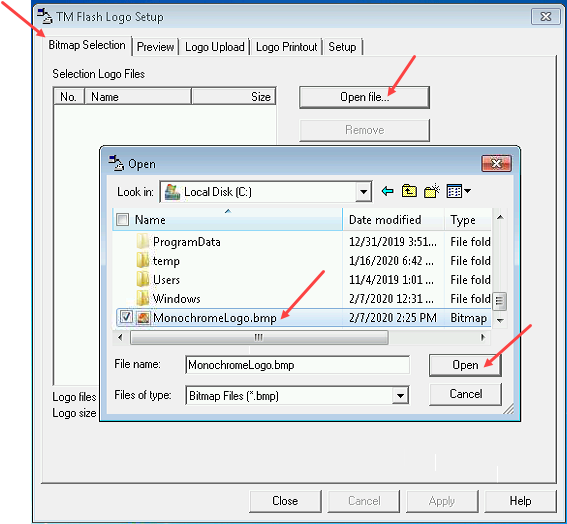Click the file list scroll up arrow
The height and width of the screenshot is (524, 567).
[x=500, y=217]
